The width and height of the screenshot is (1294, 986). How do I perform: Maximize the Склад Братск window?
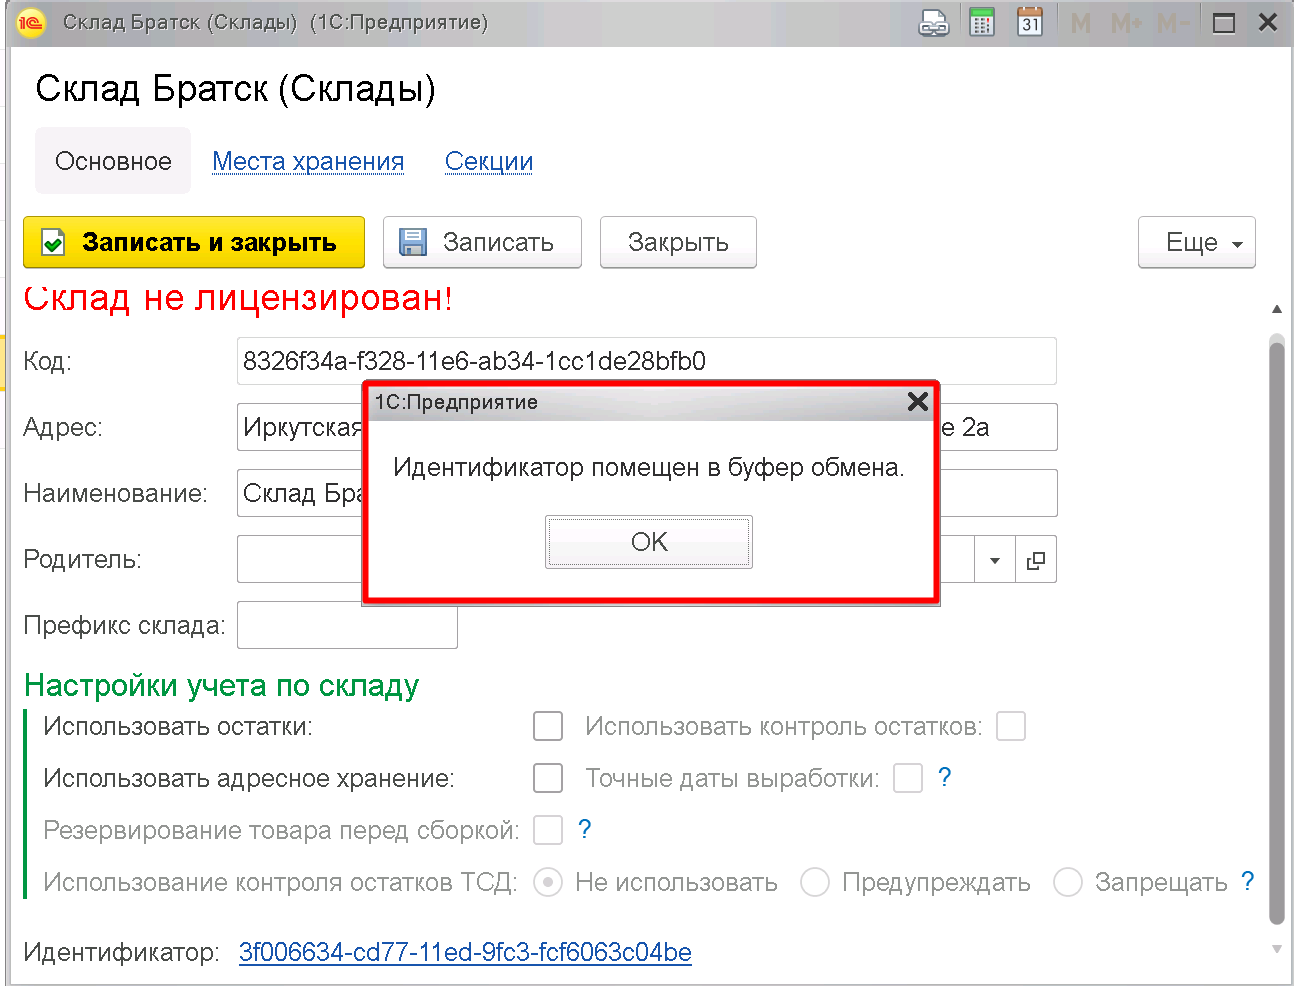[x=1224, y=23]
